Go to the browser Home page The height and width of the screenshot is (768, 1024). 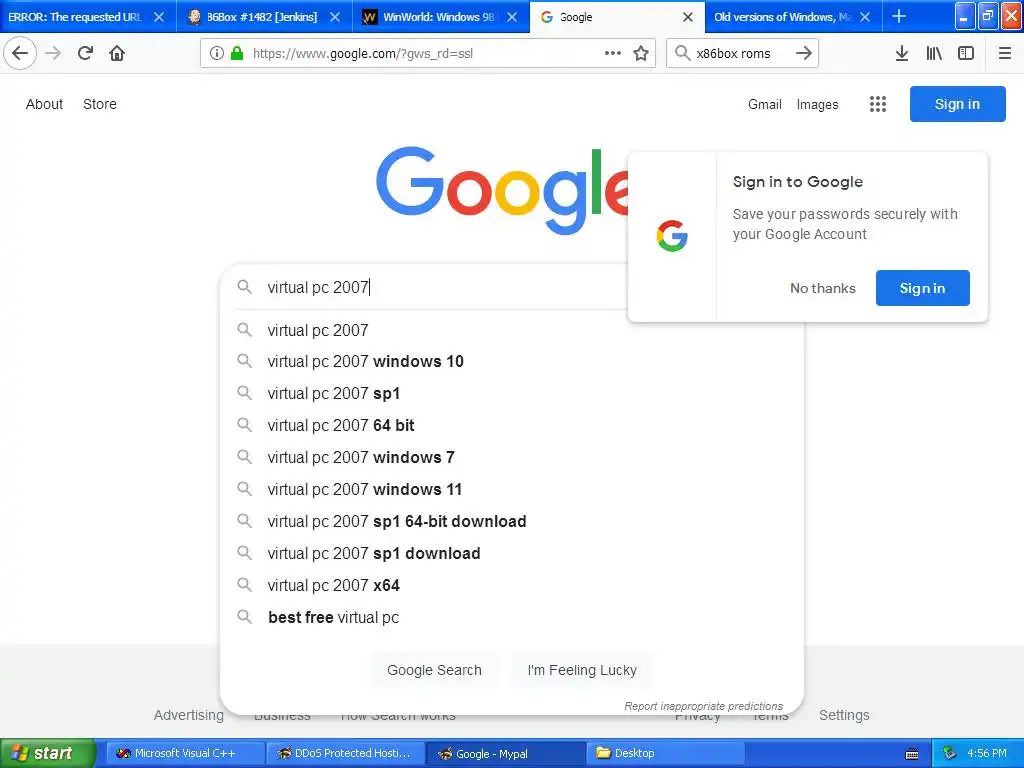click(117, 54)
